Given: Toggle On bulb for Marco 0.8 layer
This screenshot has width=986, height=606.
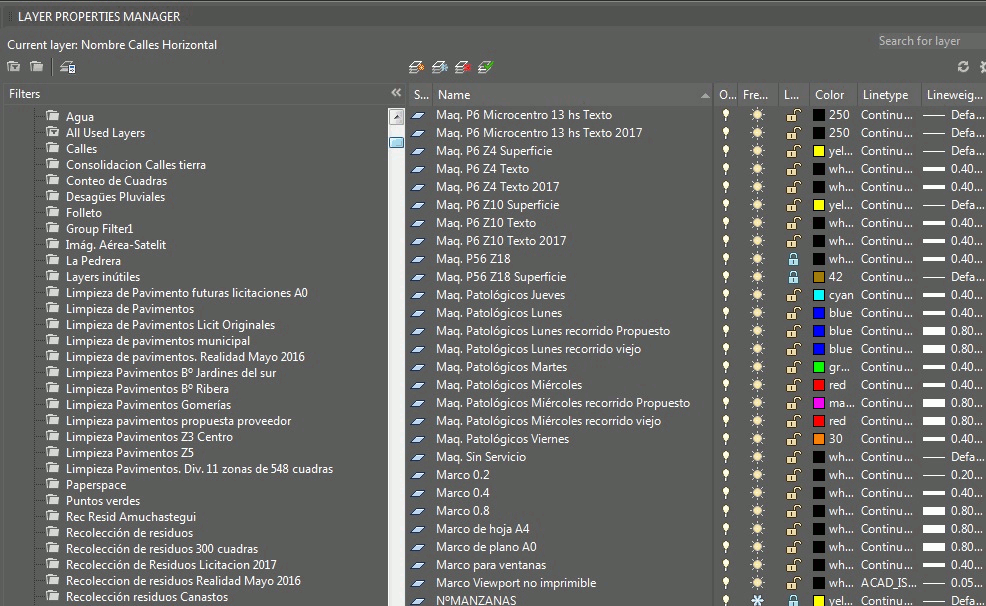Looking at the screenshot, I should pos(726,511).
